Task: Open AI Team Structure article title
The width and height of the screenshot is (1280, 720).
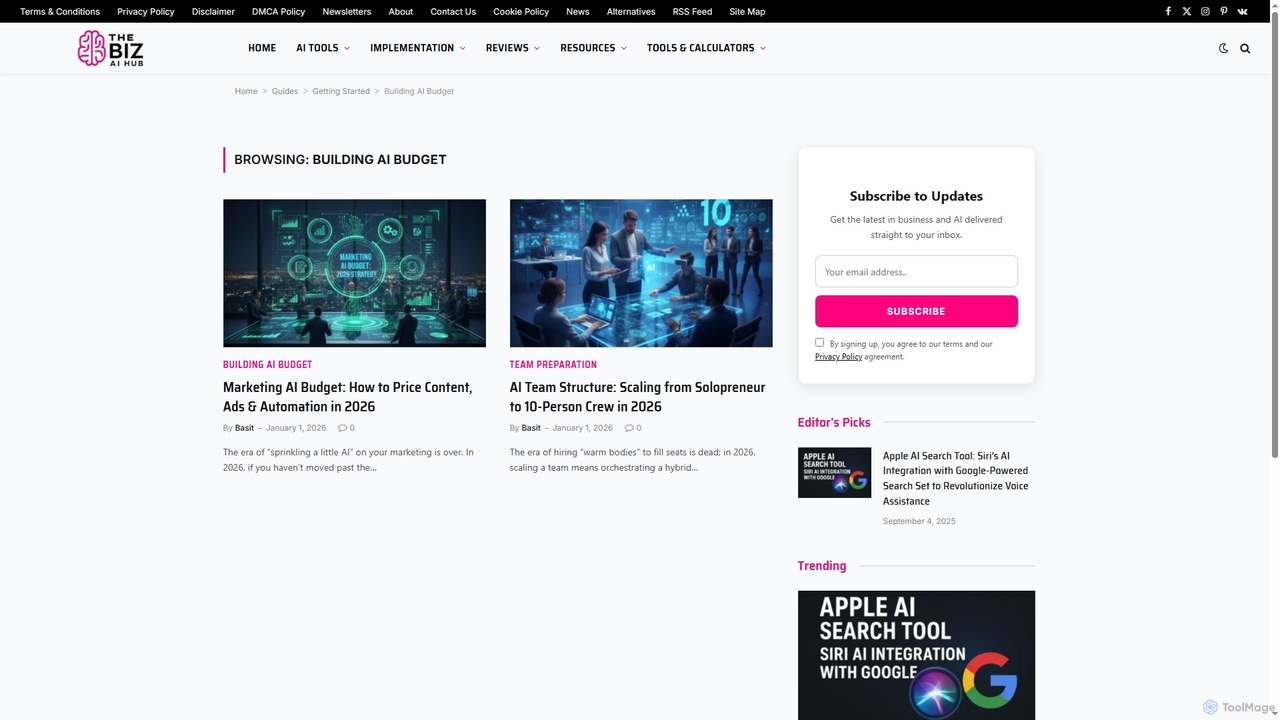Action: click(x=637, y=397)
